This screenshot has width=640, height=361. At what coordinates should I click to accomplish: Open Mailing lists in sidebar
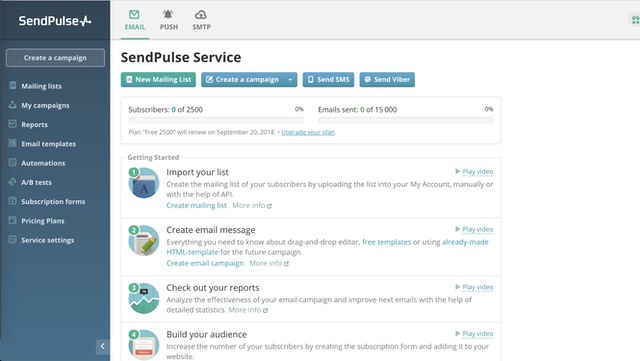point(41,86)
